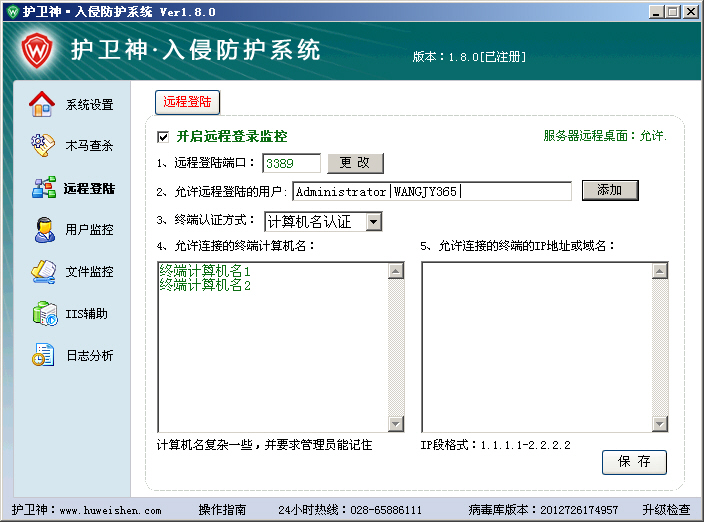Expand the 终端认证方式 dropdown
This screenshot has width=704, height=522.
coord(373,221)
